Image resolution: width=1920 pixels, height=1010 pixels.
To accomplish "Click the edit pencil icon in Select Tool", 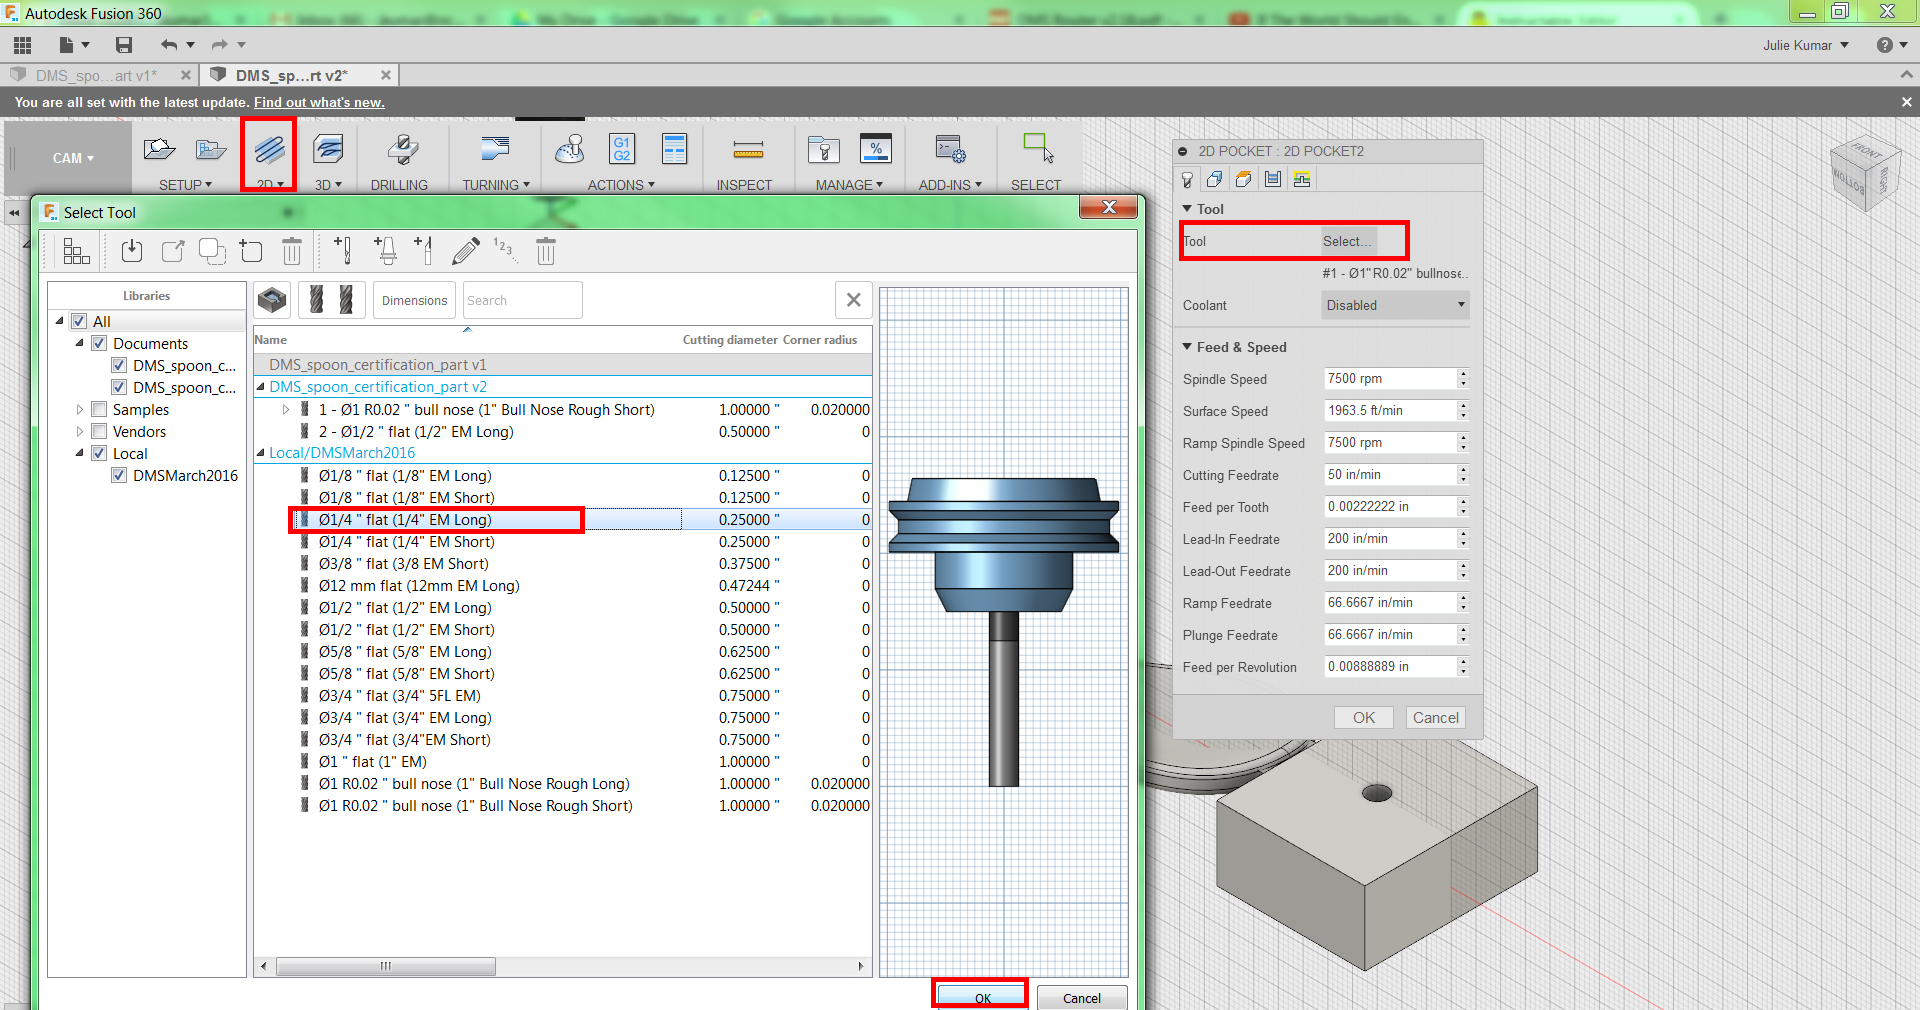I will pos(465,251).
